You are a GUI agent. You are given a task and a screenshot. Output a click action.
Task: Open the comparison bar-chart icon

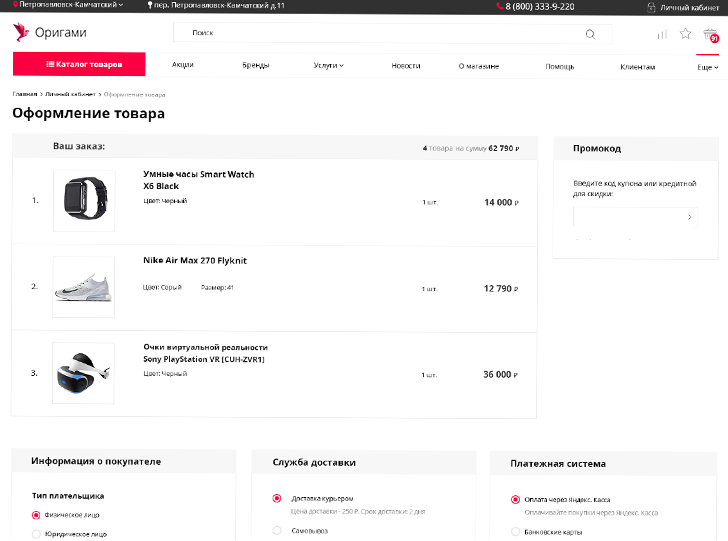pos(662,34)
